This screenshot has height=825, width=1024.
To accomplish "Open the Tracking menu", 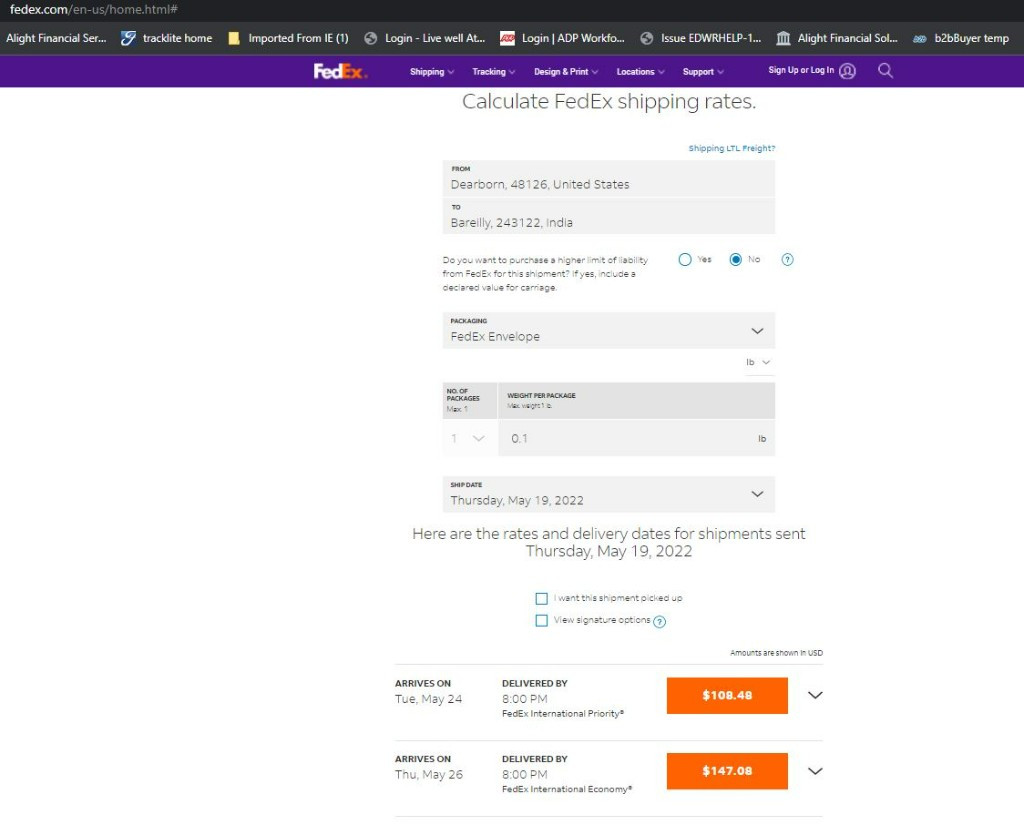I will pyautogui.click(x=493, y=72).
